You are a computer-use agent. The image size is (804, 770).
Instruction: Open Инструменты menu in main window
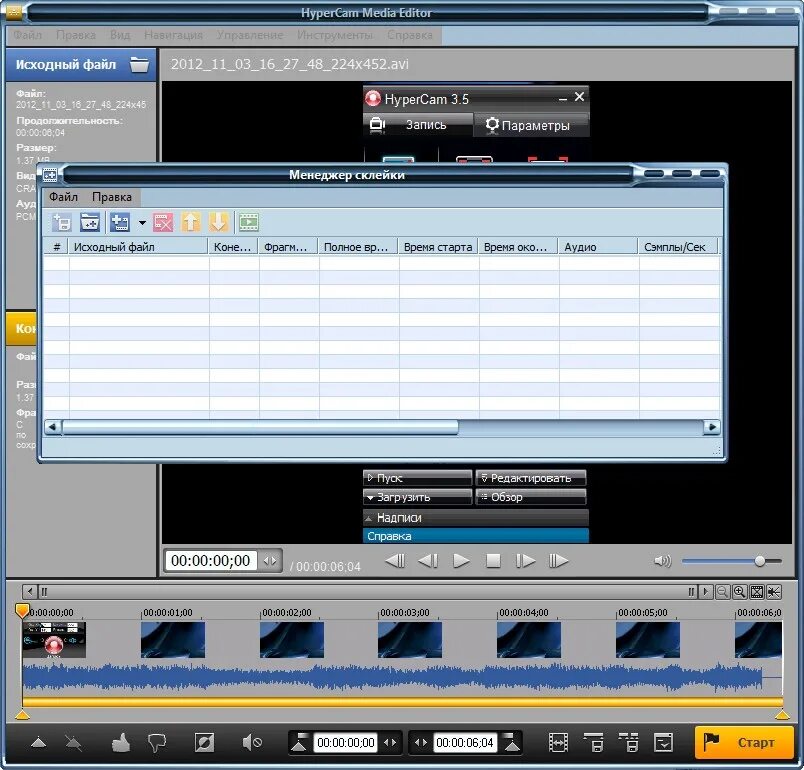(x=335, y=35)
